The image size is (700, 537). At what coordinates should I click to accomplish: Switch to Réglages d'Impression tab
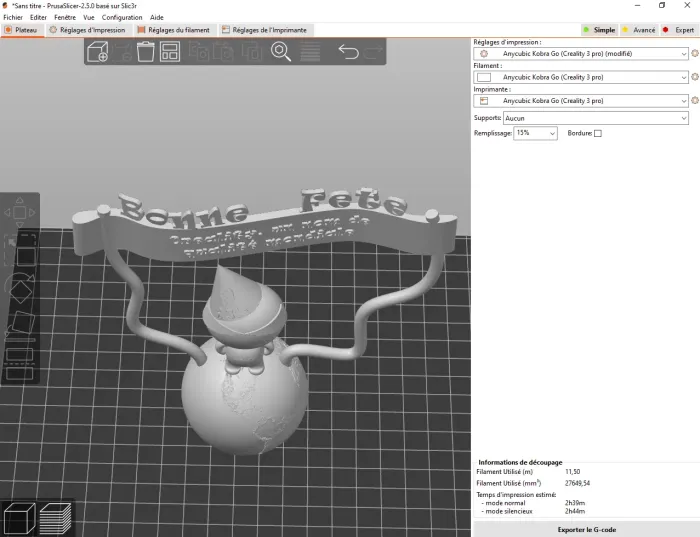coord(88,30)
